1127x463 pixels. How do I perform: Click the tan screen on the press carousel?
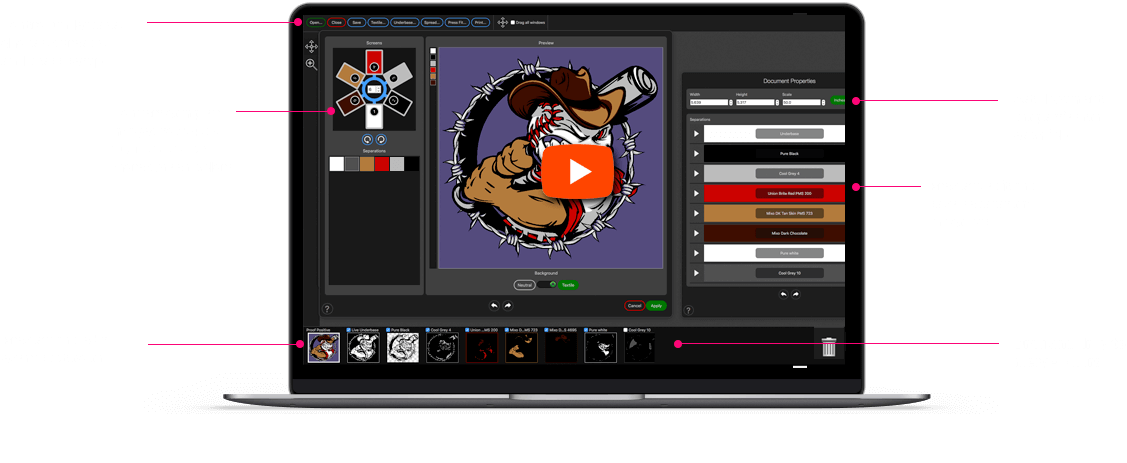(x=351, y=75)
